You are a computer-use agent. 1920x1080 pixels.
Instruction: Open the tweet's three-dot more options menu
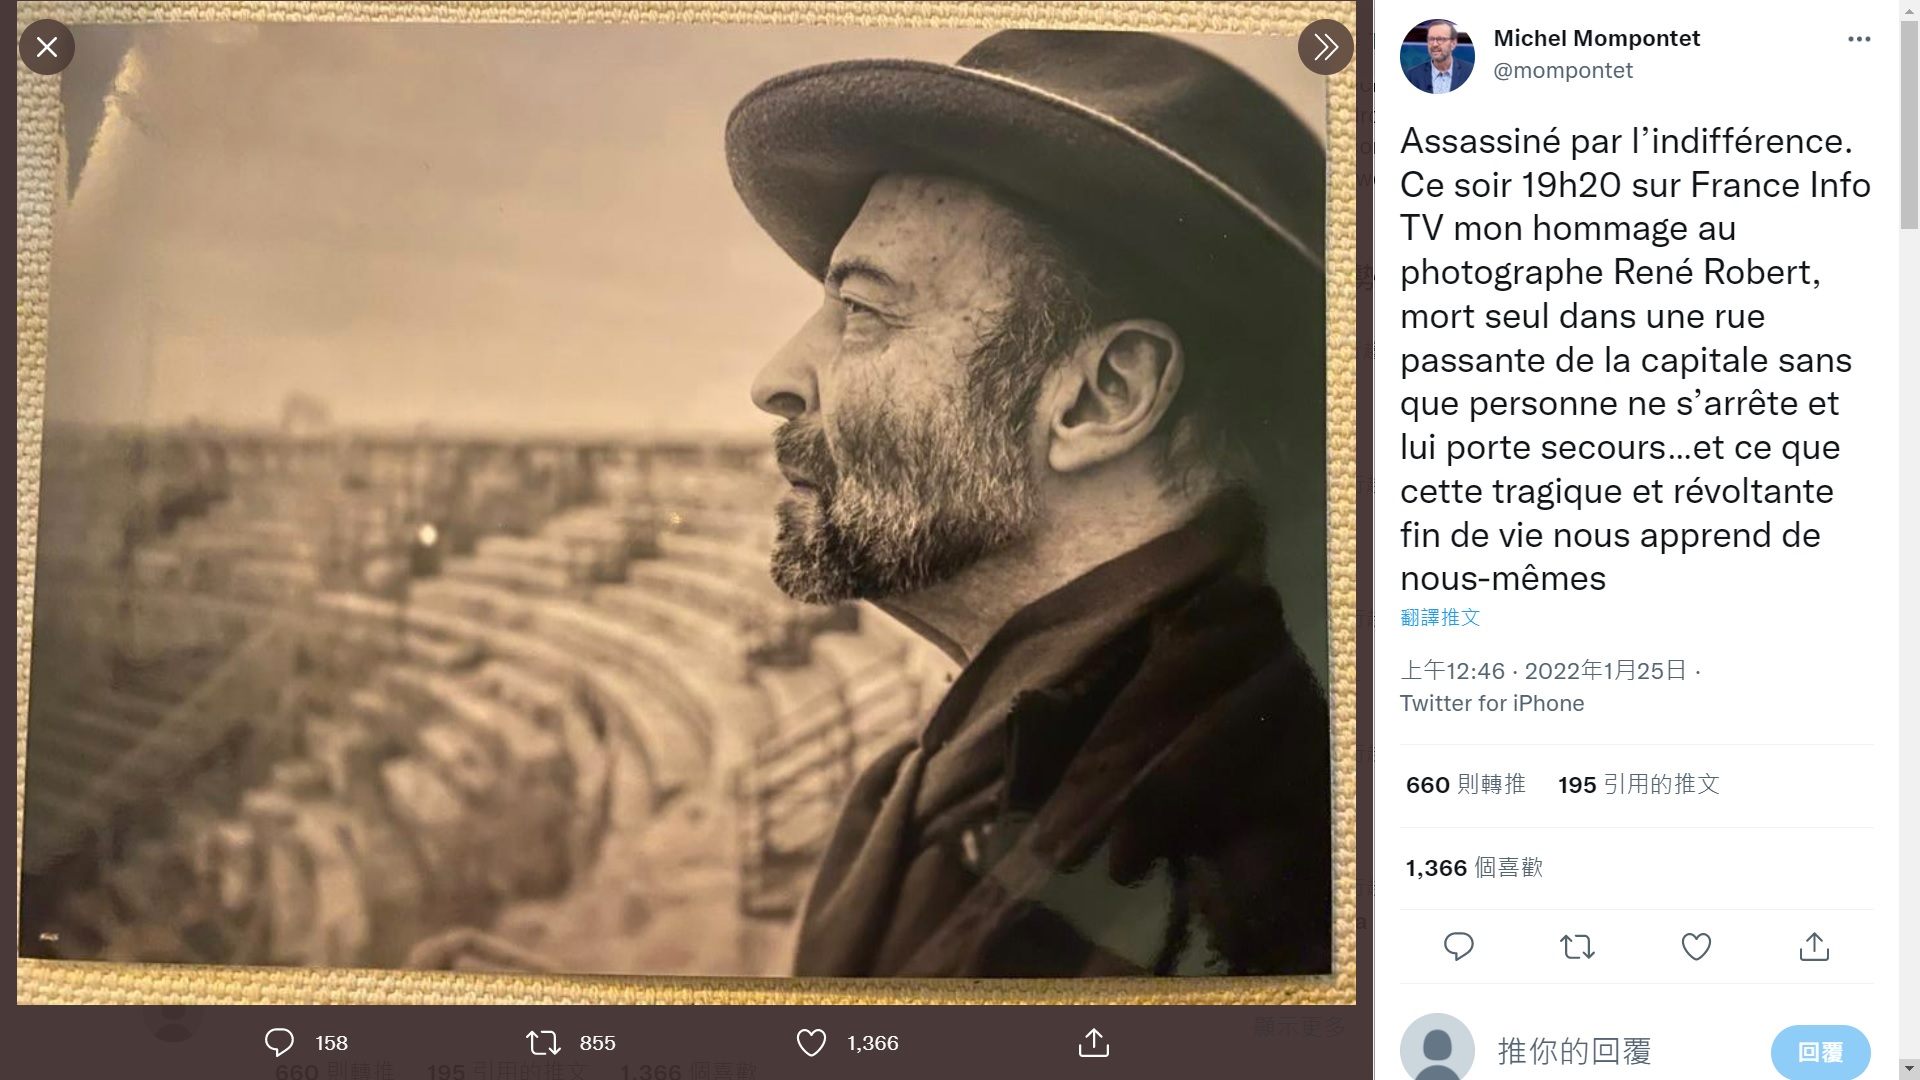[1859, 39]
